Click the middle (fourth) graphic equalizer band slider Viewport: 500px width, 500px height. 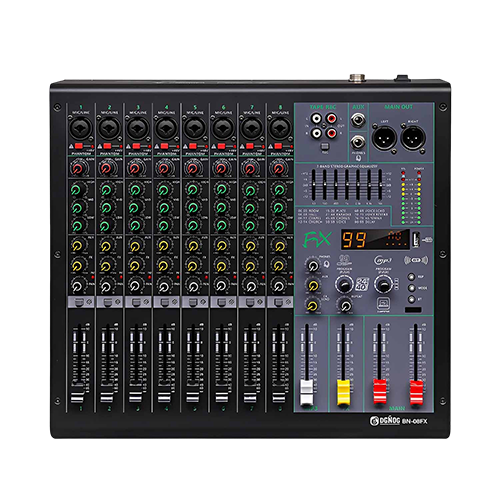pos(347,185)
